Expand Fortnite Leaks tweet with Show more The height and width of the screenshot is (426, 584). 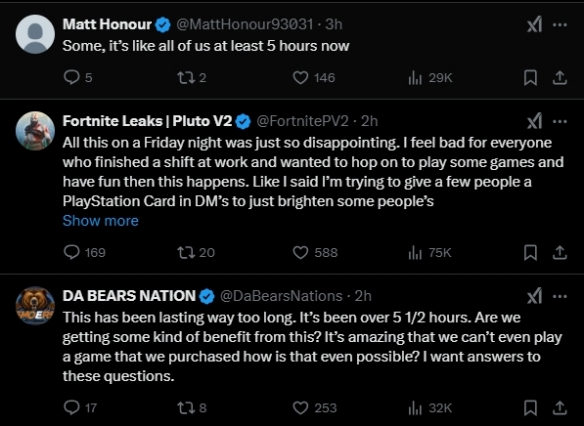pyautogui.click(x=101, y=221)
